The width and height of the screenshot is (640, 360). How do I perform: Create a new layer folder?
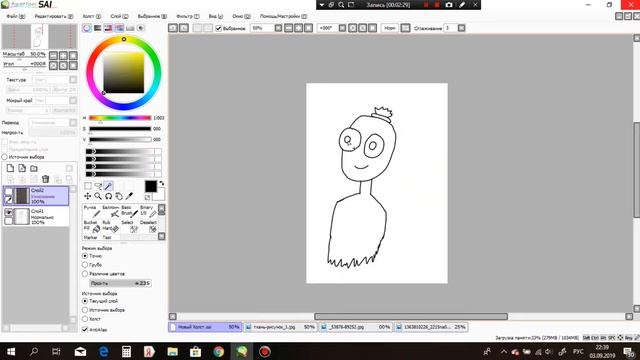[x=34, y=168]
